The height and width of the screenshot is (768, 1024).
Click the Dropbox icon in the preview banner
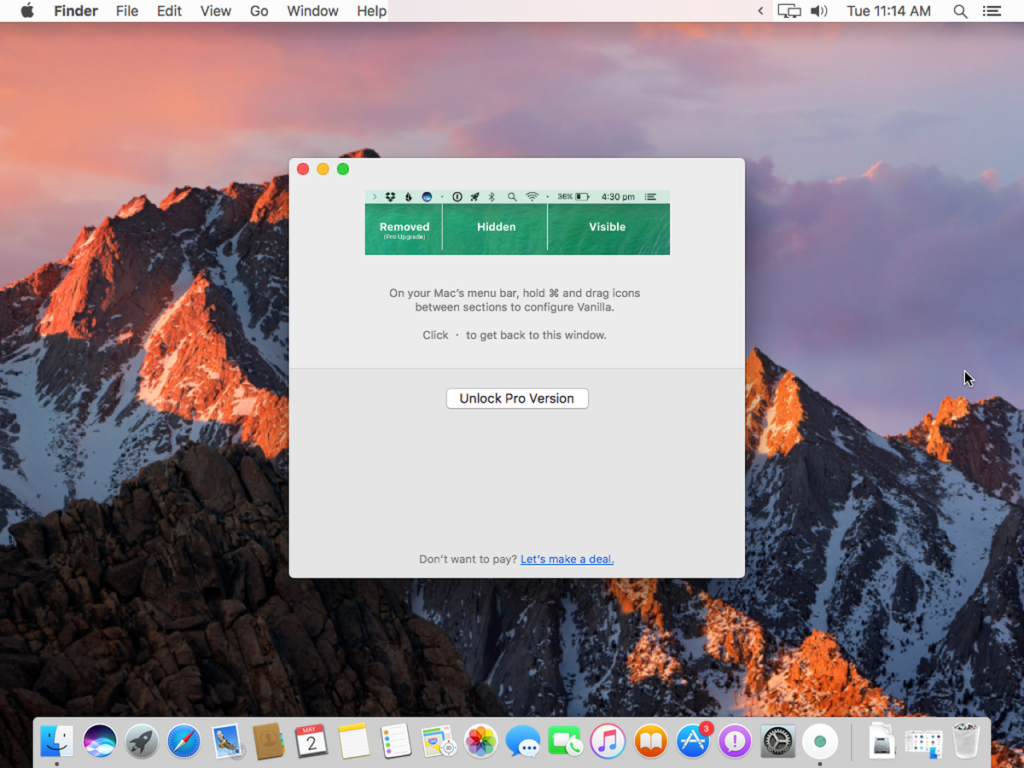coord(390,197)
